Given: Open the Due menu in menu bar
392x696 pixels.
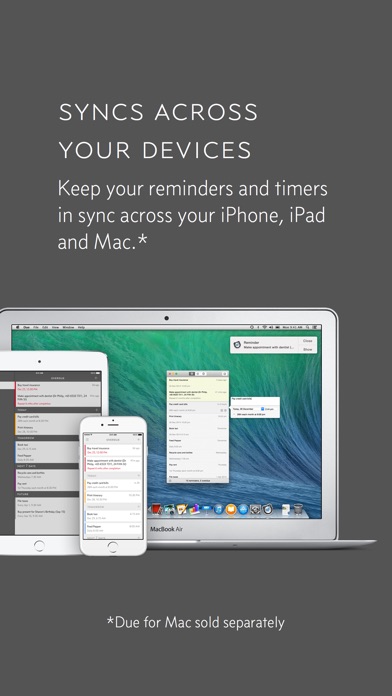Looking at the screenshot, I should (x=26, y=327).
